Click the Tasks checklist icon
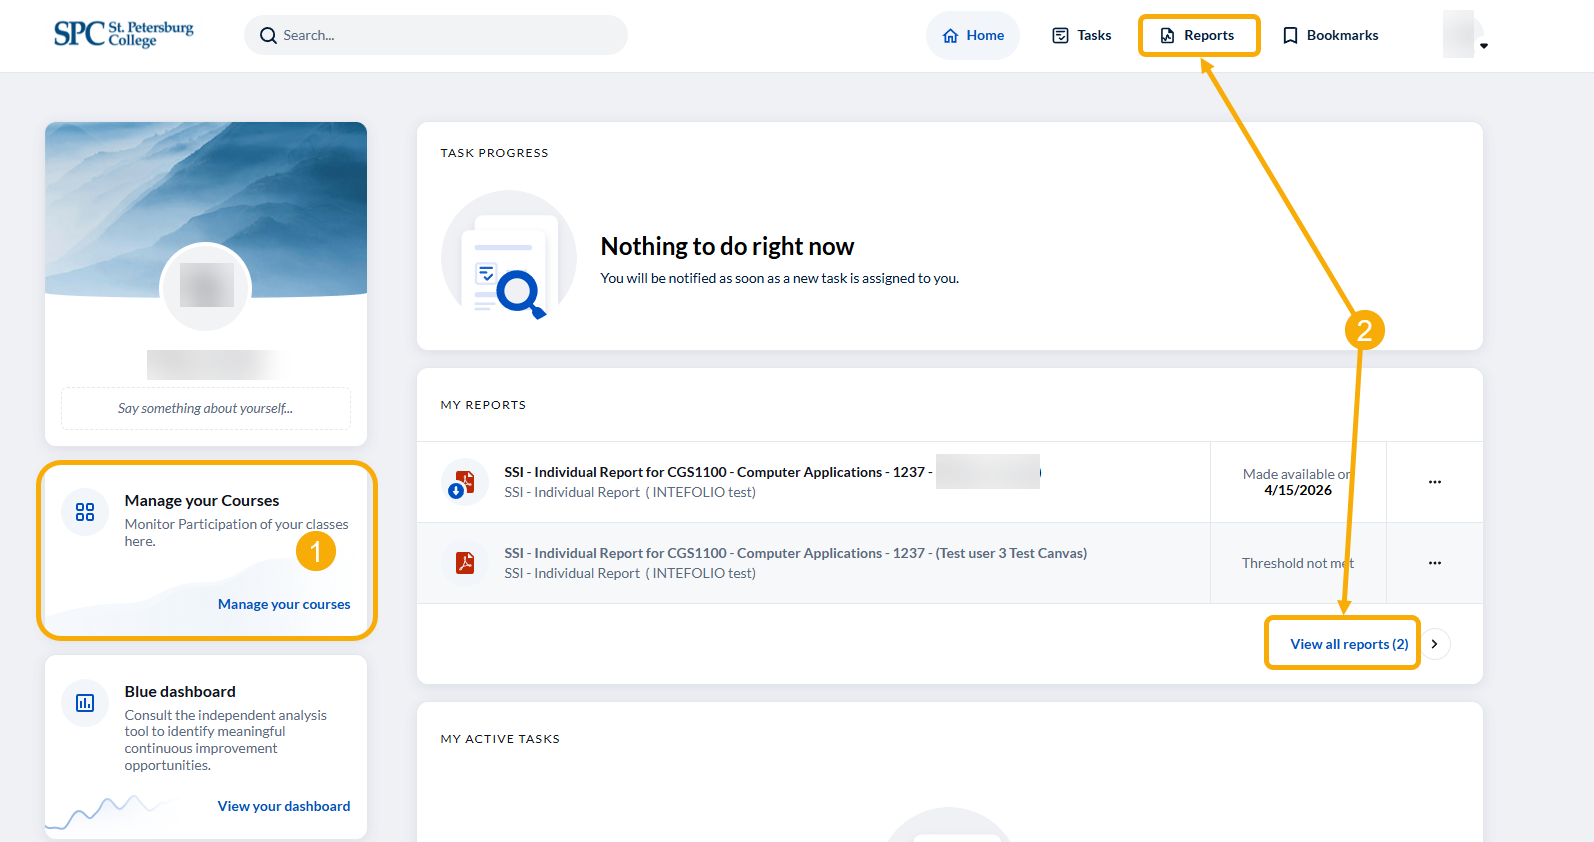This screenshot has height=842, width=1594. coord(1061,36)
